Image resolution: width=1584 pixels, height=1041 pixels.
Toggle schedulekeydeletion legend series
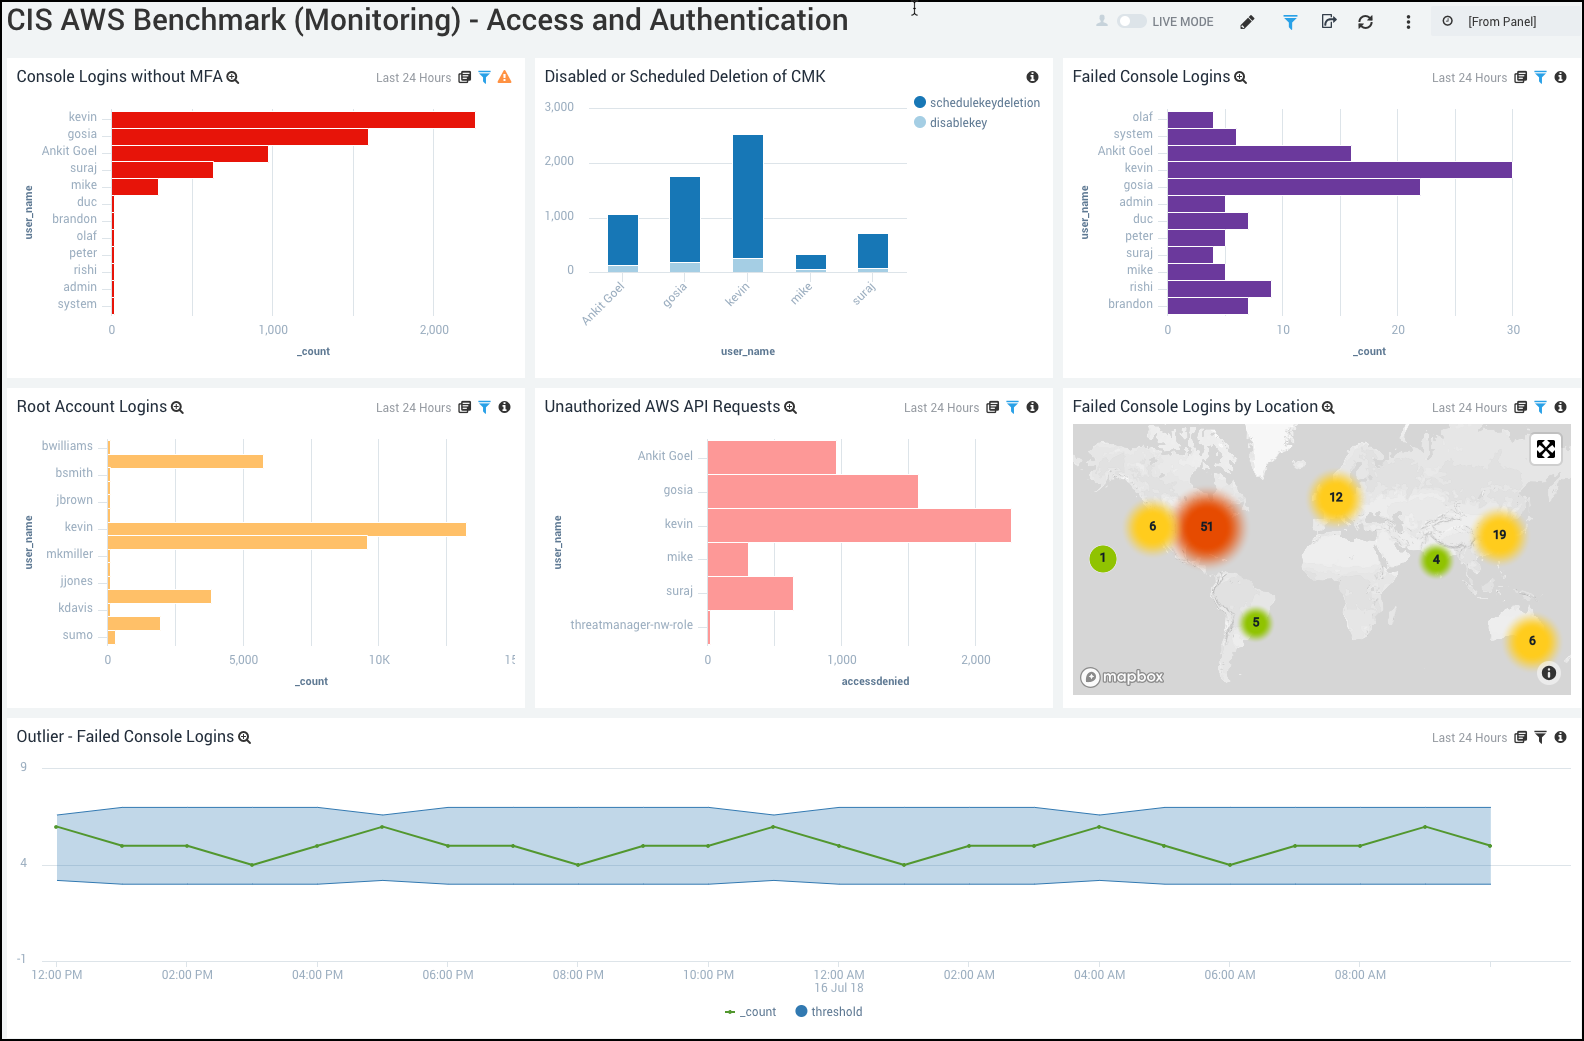pyautogui.click(x=977, y=103)
